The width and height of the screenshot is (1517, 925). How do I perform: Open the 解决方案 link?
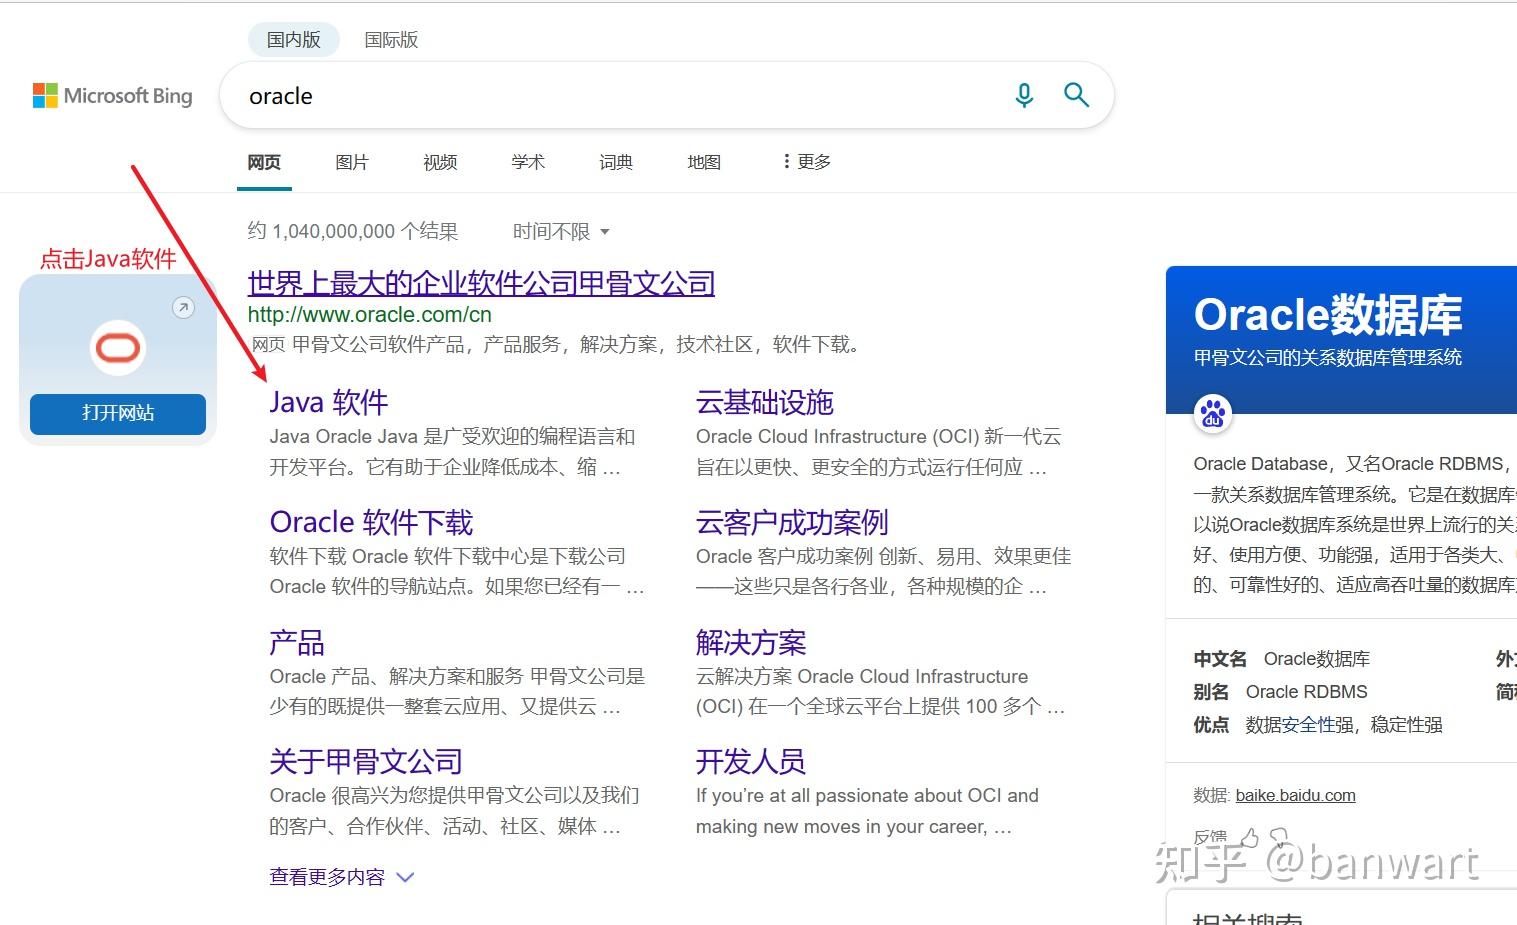(x=751, y=643)
